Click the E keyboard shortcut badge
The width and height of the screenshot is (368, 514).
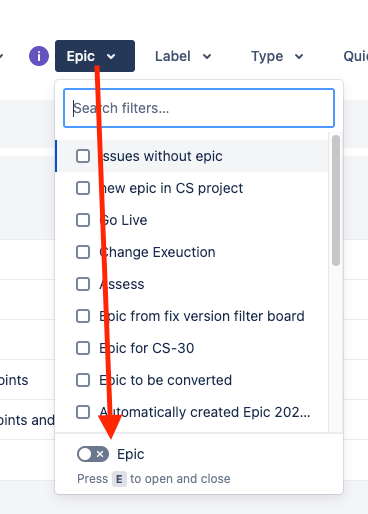coord(119,479)
